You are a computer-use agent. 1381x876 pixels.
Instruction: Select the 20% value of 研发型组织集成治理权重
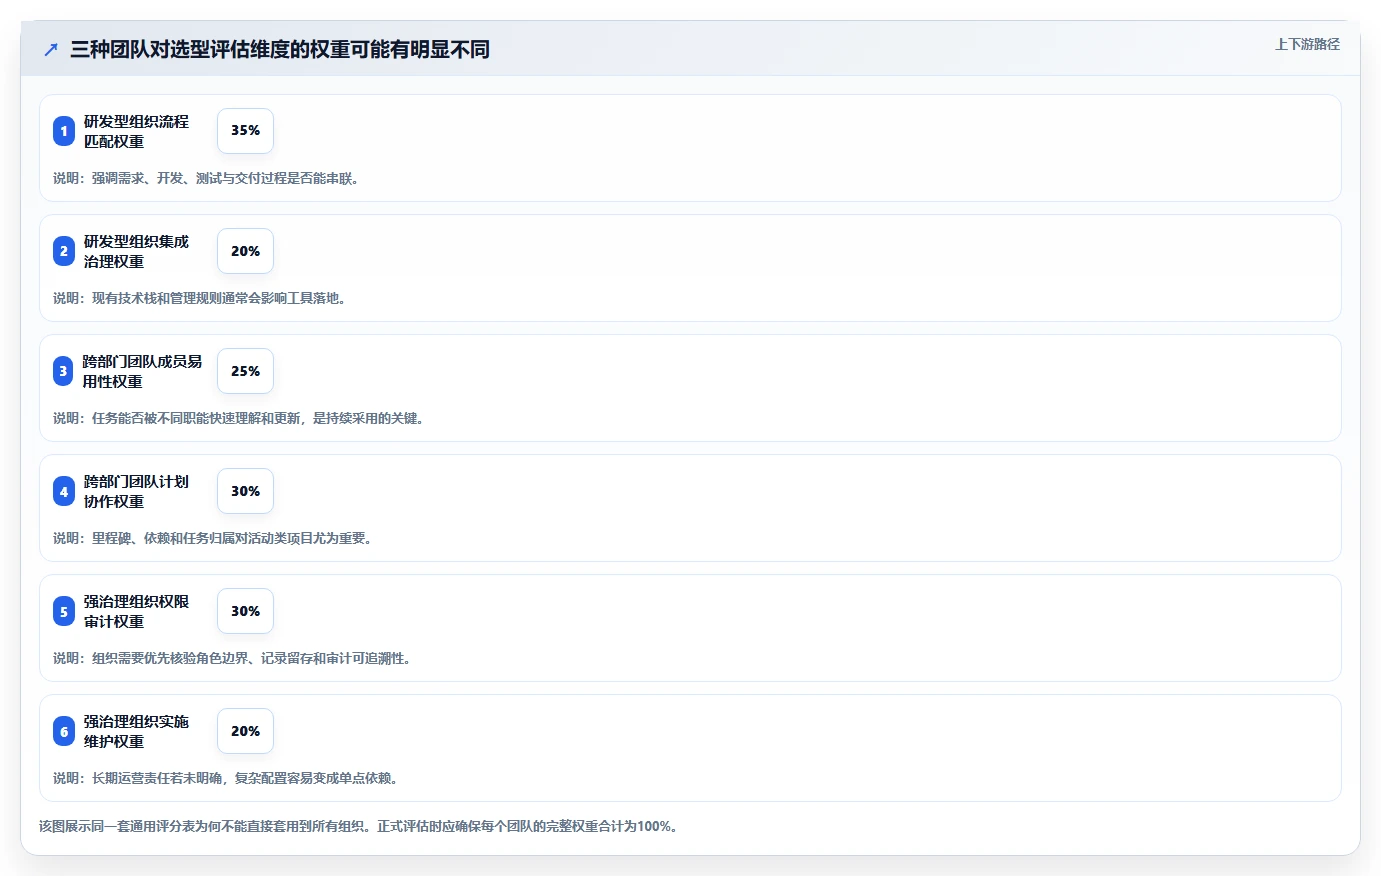click(x=245, y=251)
